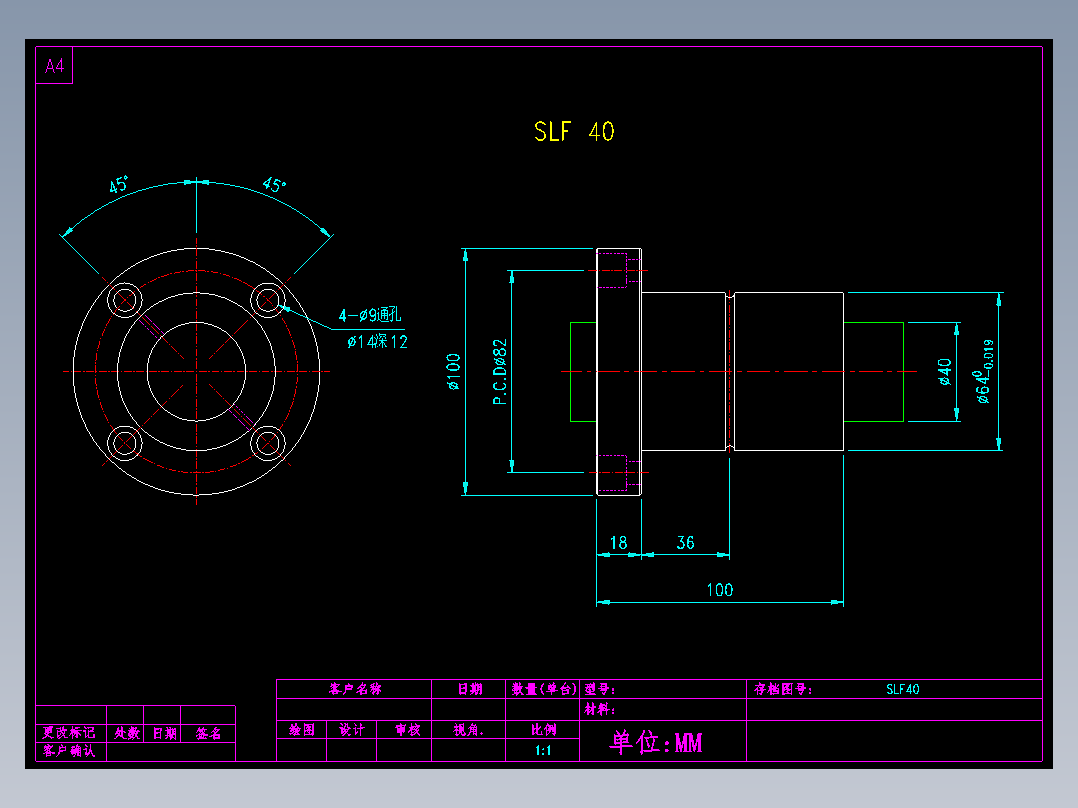This screenshot has width=1078, height=808.
Task: Select the 单位:MM units text
Action: 657,743
